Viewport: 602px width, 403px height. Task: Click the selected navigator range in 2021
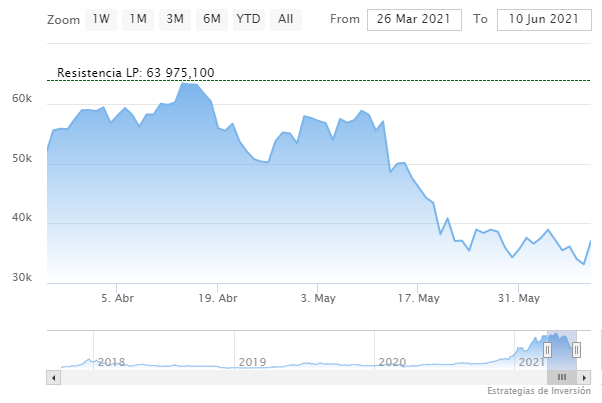click(562, 352)
